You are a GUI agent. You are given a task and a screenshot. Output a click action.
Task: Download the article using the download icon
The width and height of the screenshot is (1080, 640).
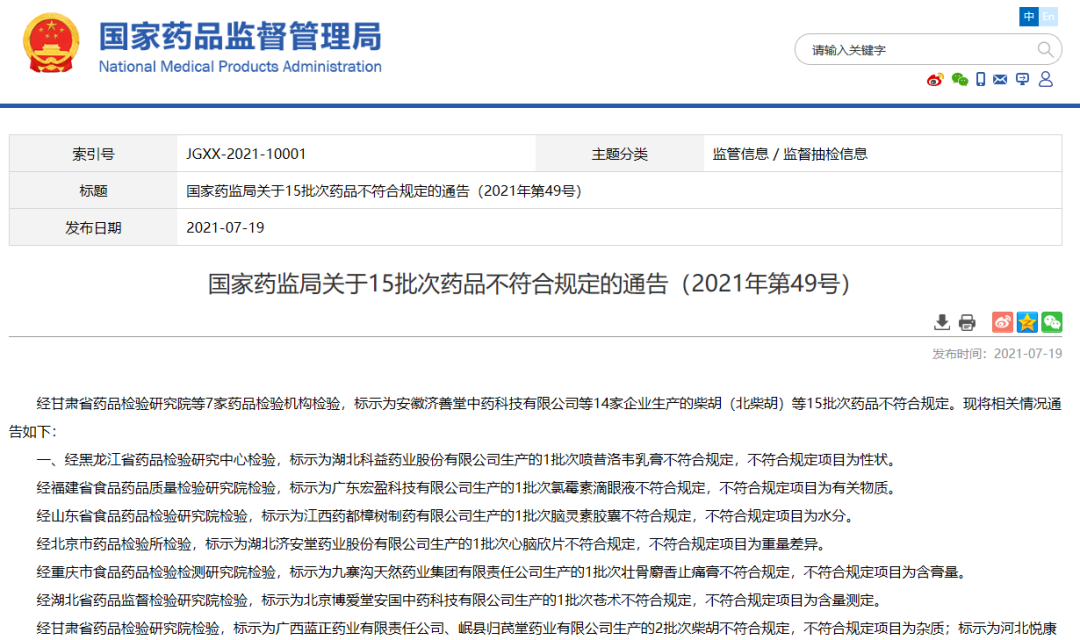click(942, 322)
